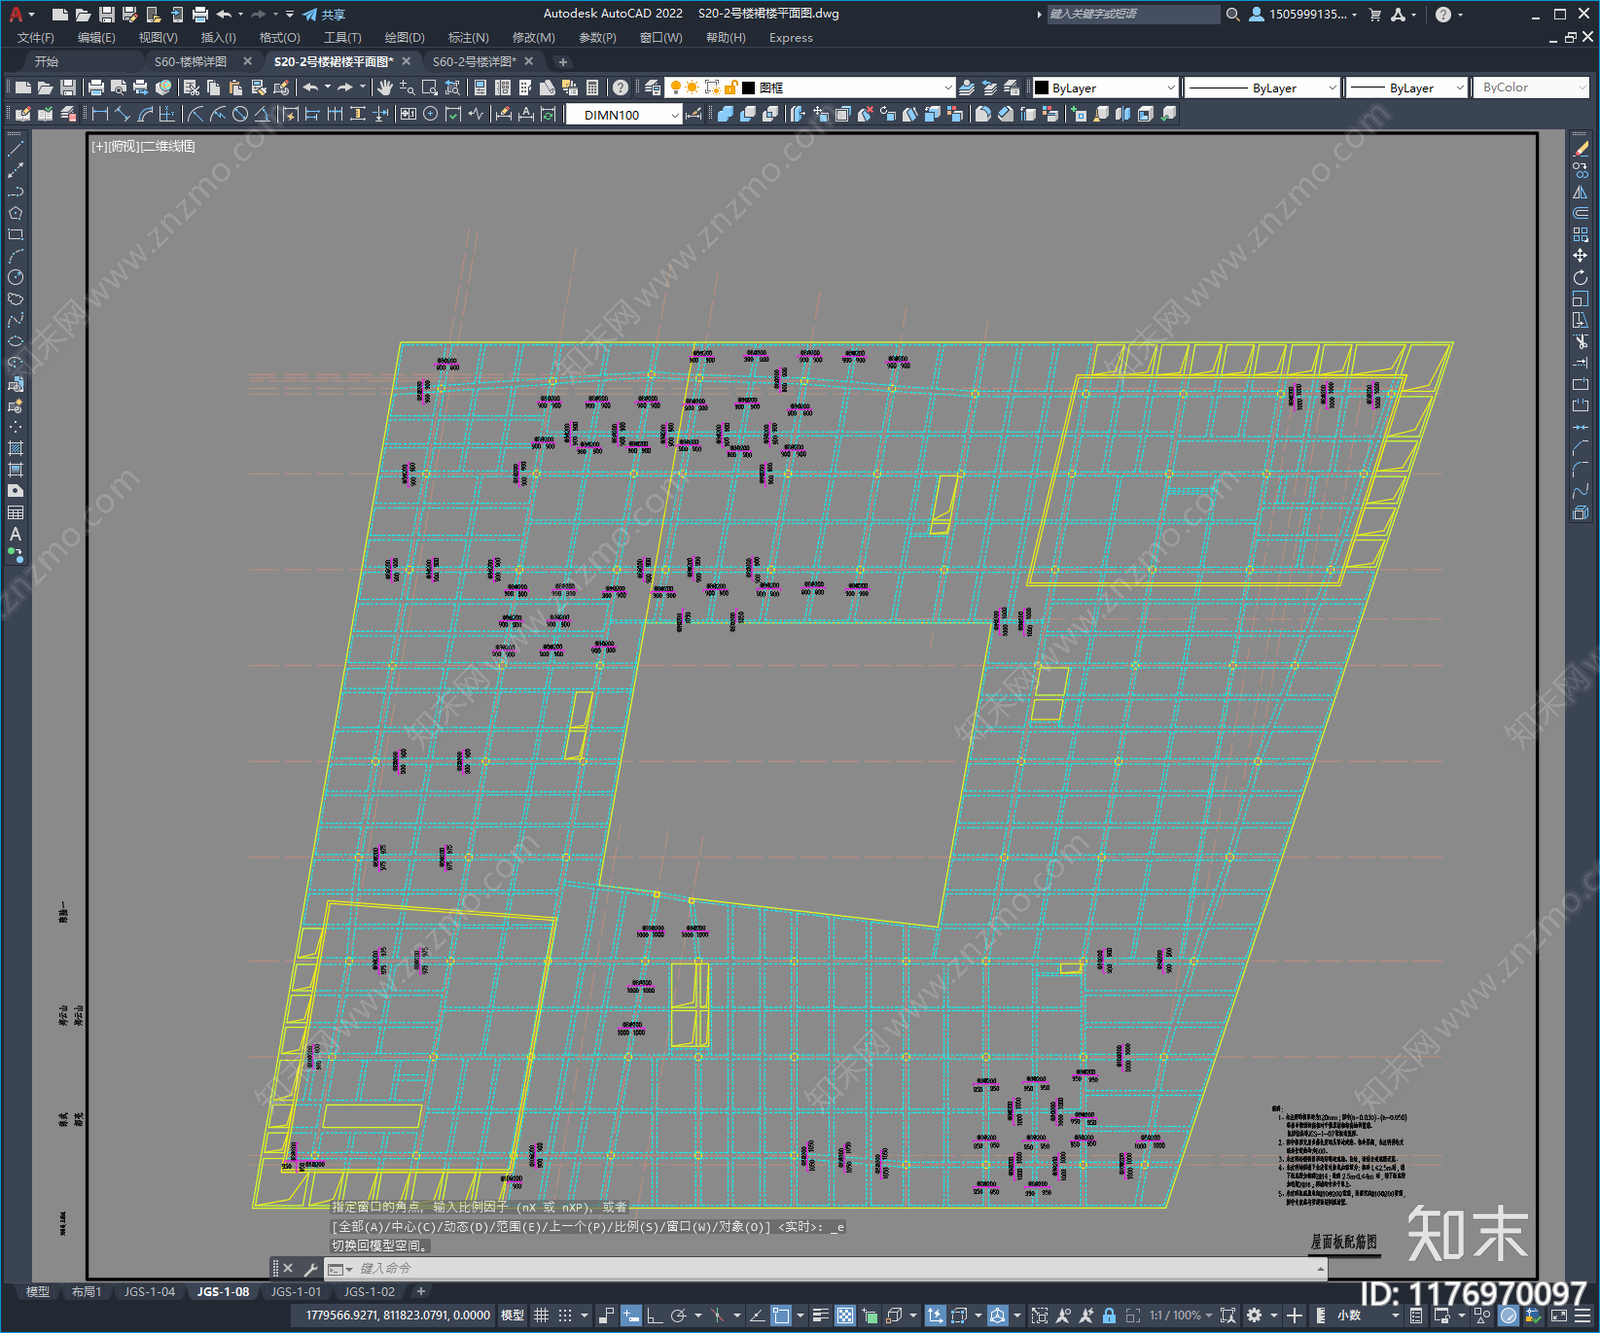Click the [+][俯视]二维线框 viewport label
This screenshot has width=1600, height=1333.
[x=143, y=146]
